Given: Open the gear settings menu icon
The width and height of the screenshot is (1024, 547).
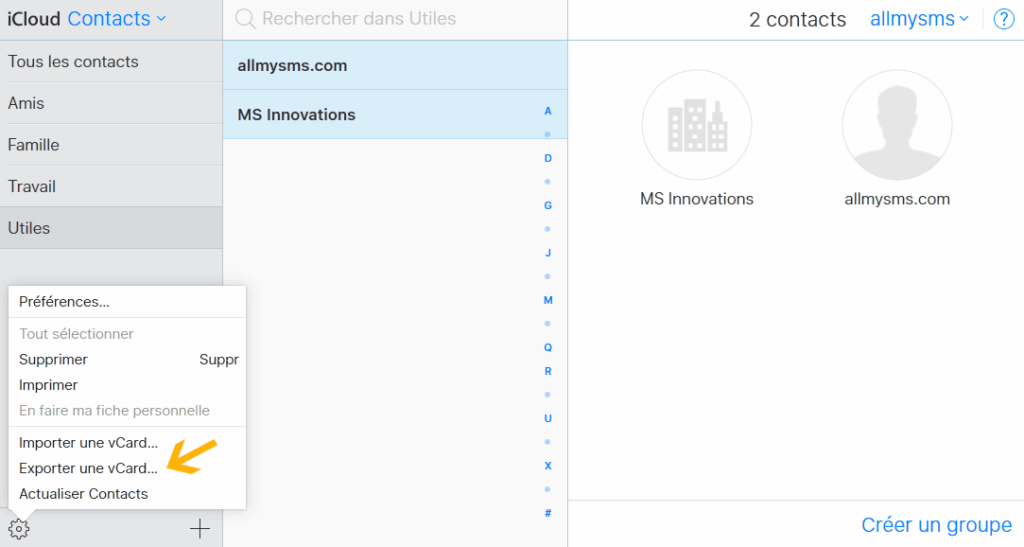Looking at the screenshot, I should (19, 529).
